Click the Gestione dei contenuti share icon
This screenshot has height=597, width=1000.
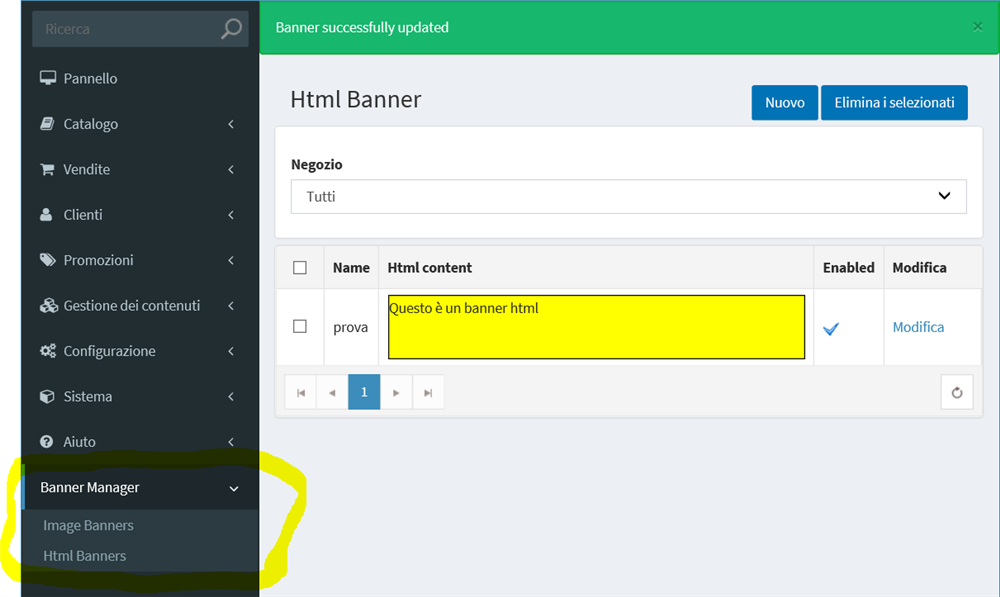pos(46,305)
